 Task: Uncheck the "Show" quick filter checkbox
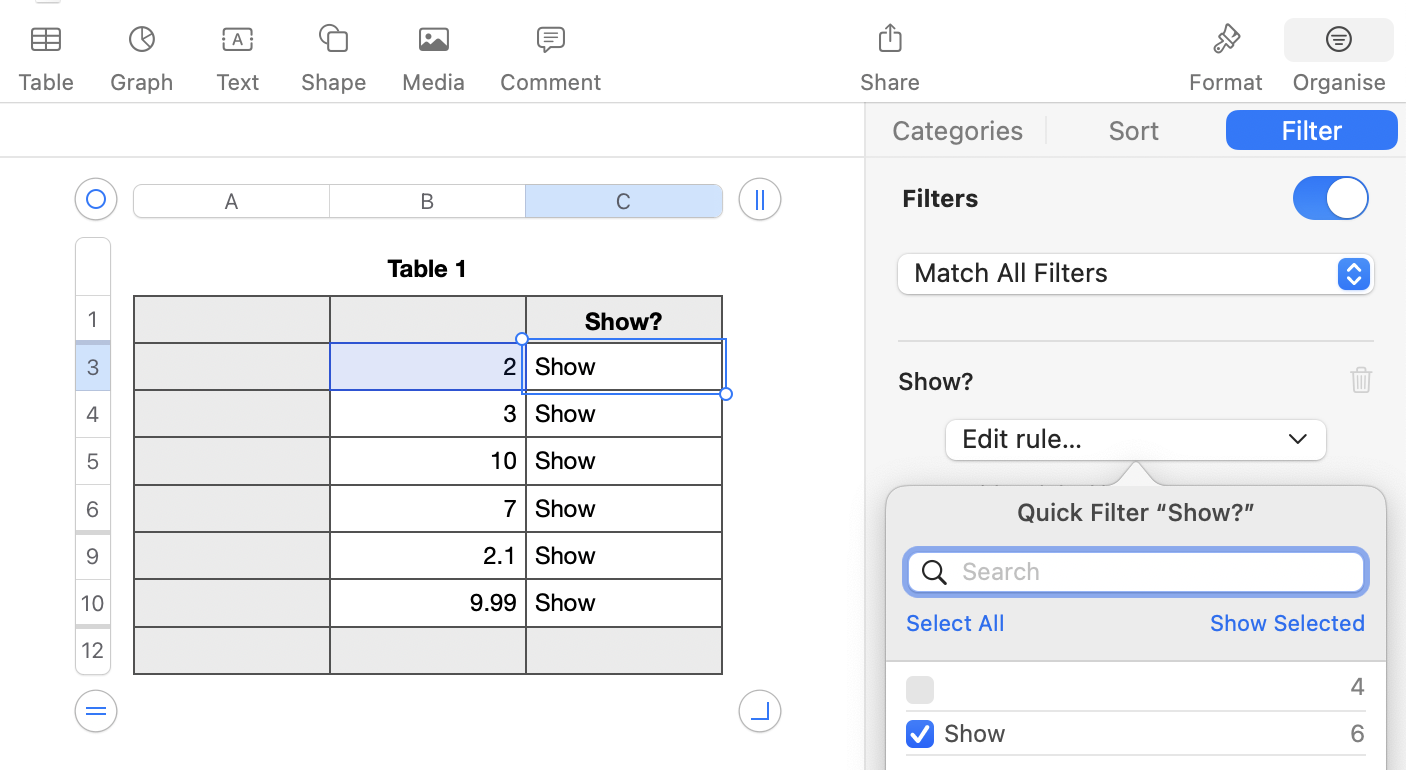[x=920, y=734]
